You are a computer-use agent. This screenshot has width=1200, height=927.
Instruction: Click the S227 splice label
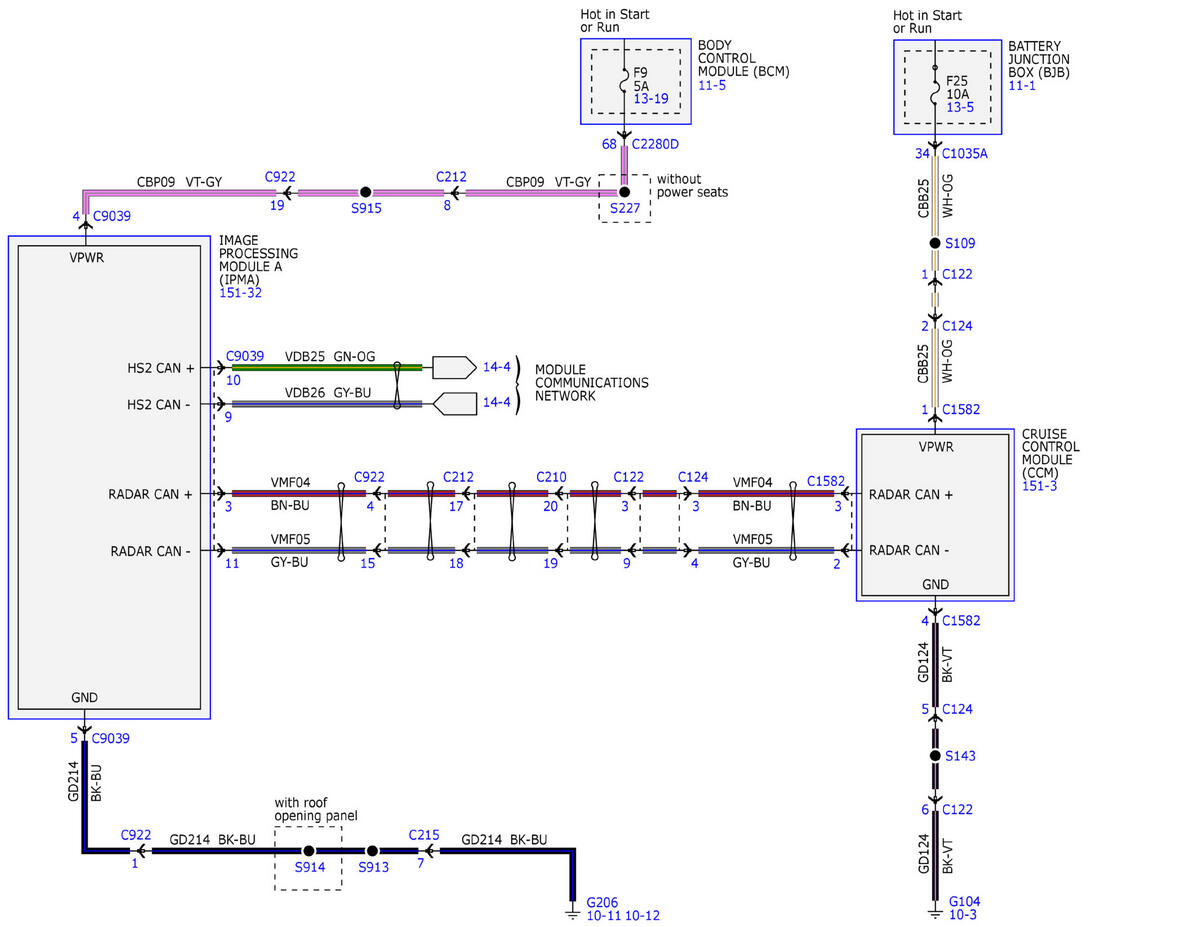pyautogui.click(x=625, y=210)
